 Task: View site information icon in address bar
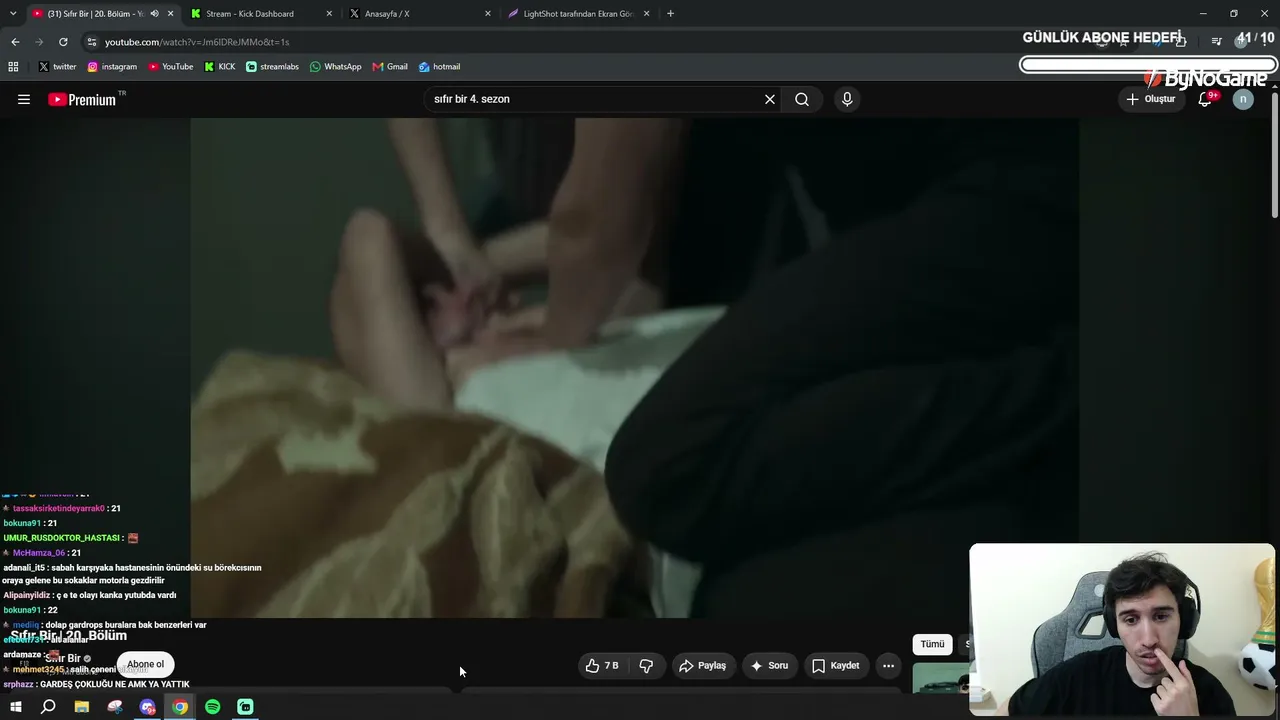[x=92, y=42]
